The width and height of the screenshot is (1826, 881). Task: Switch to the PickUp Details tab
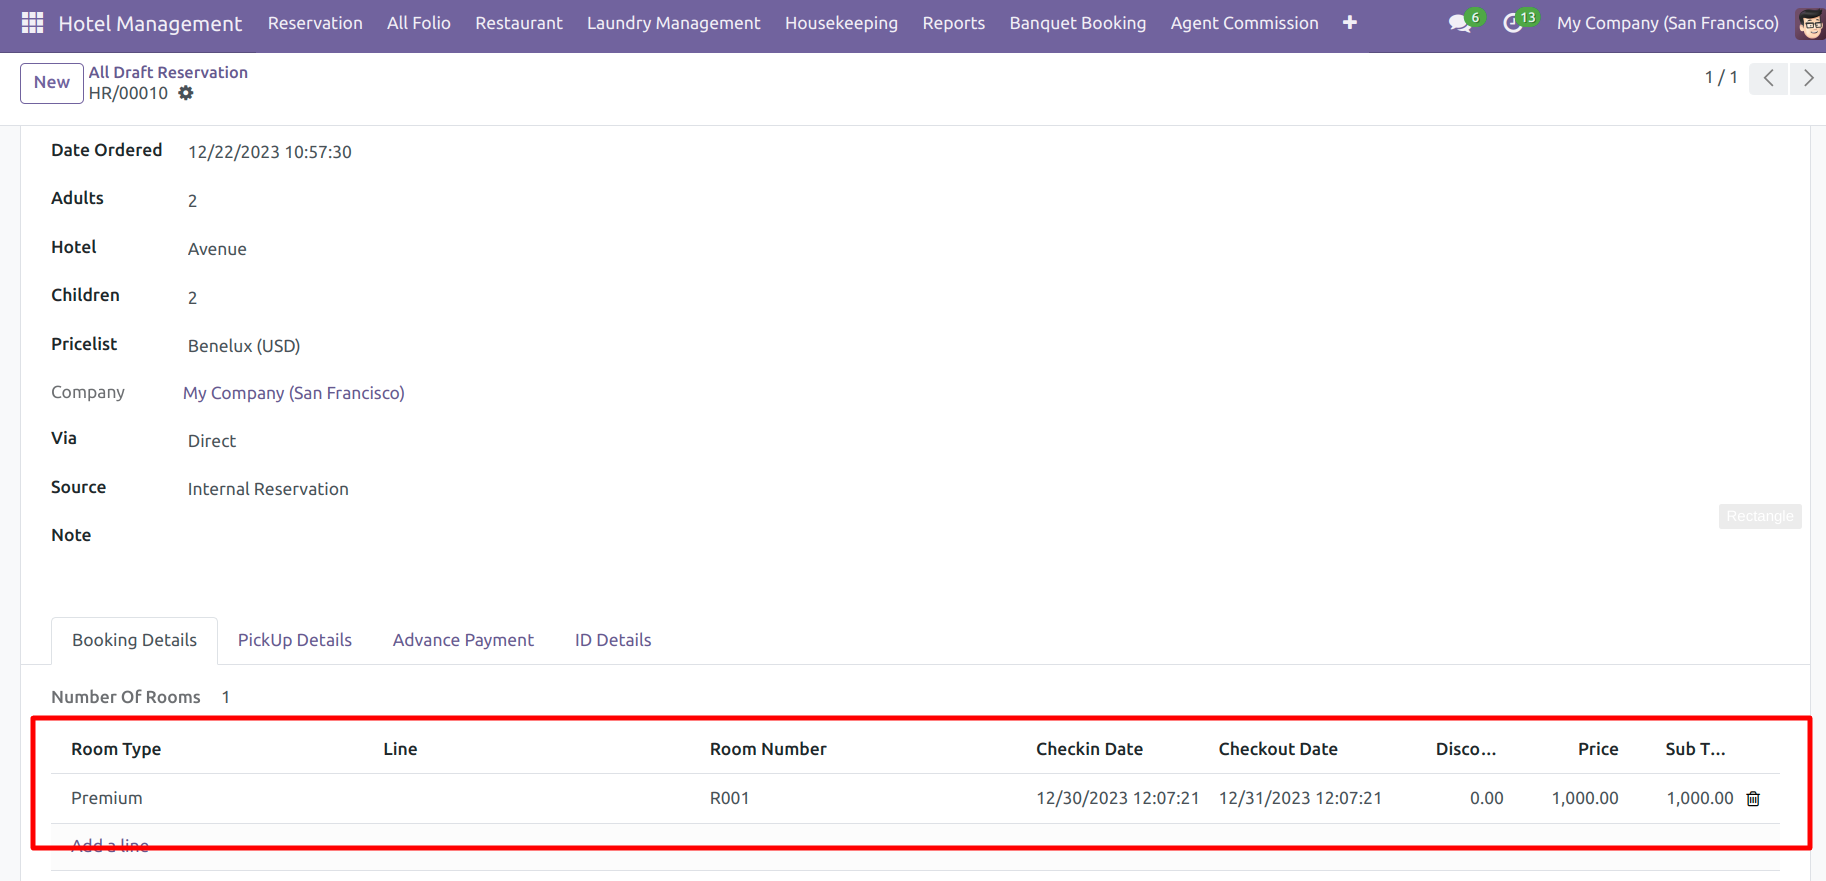294,640
